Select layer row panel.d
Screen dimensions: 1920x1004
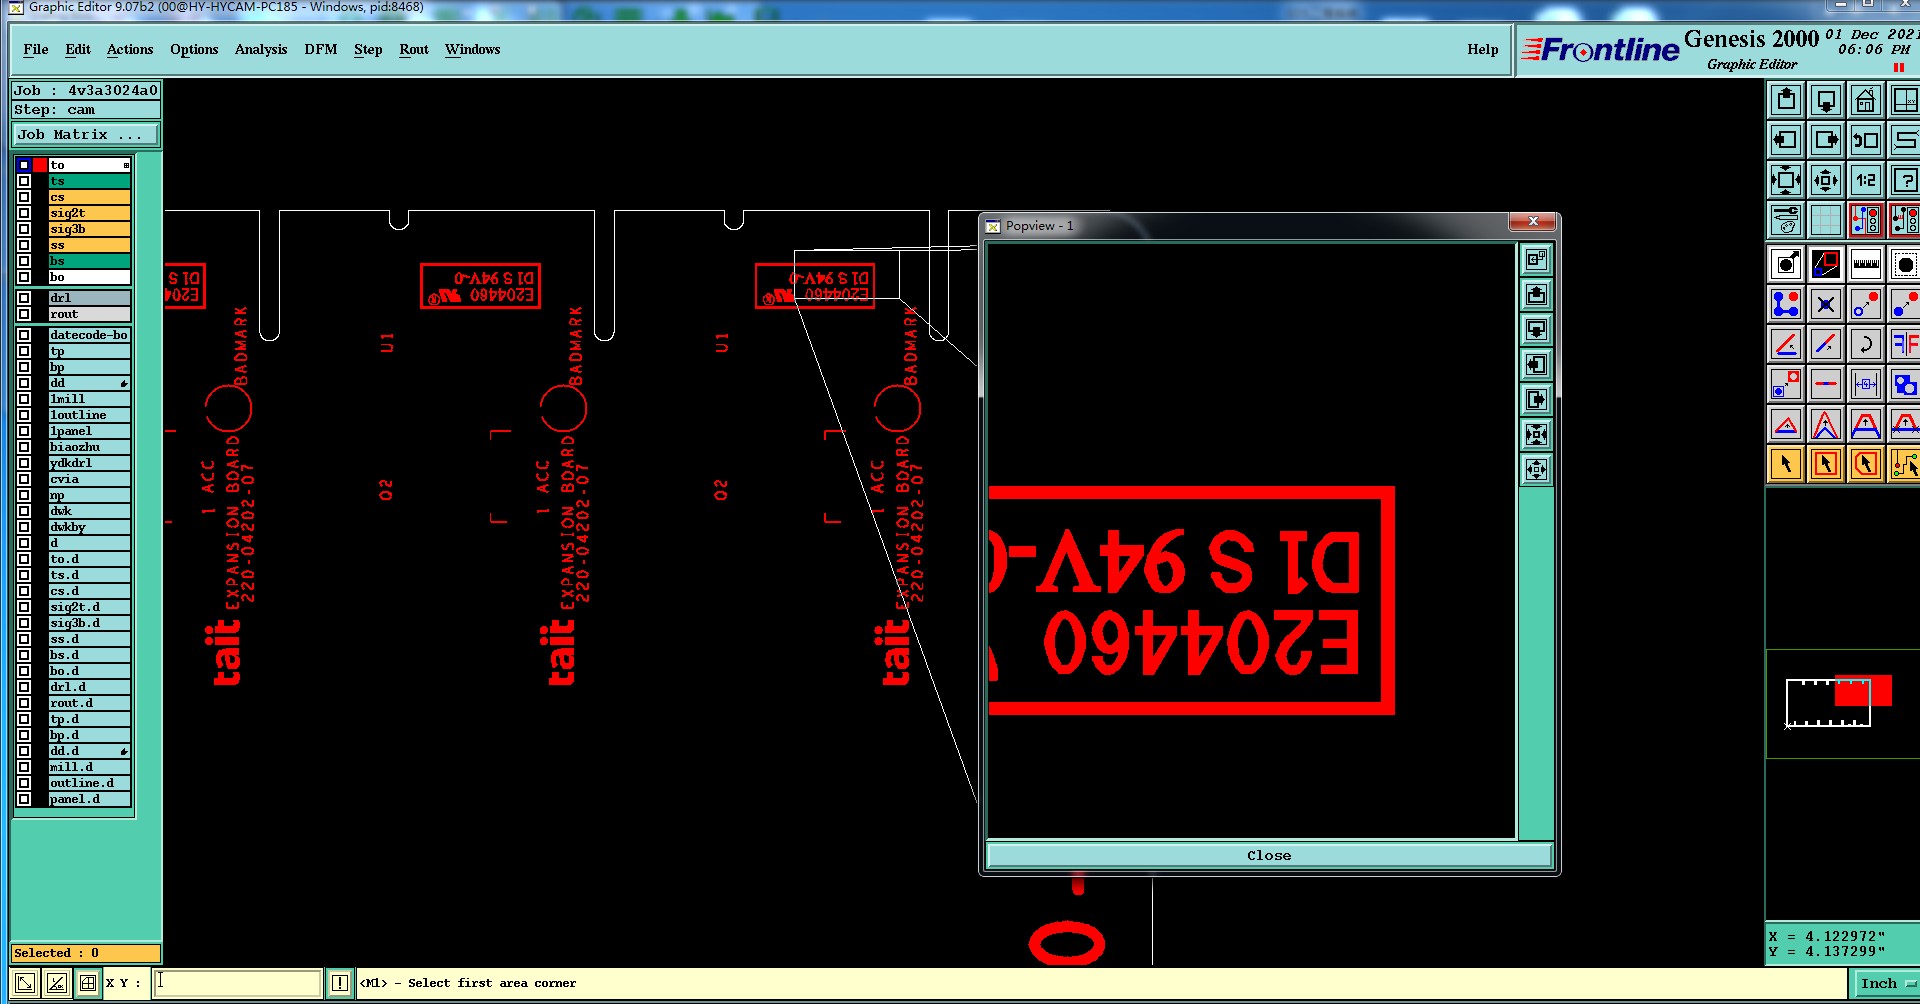[90, 799]
